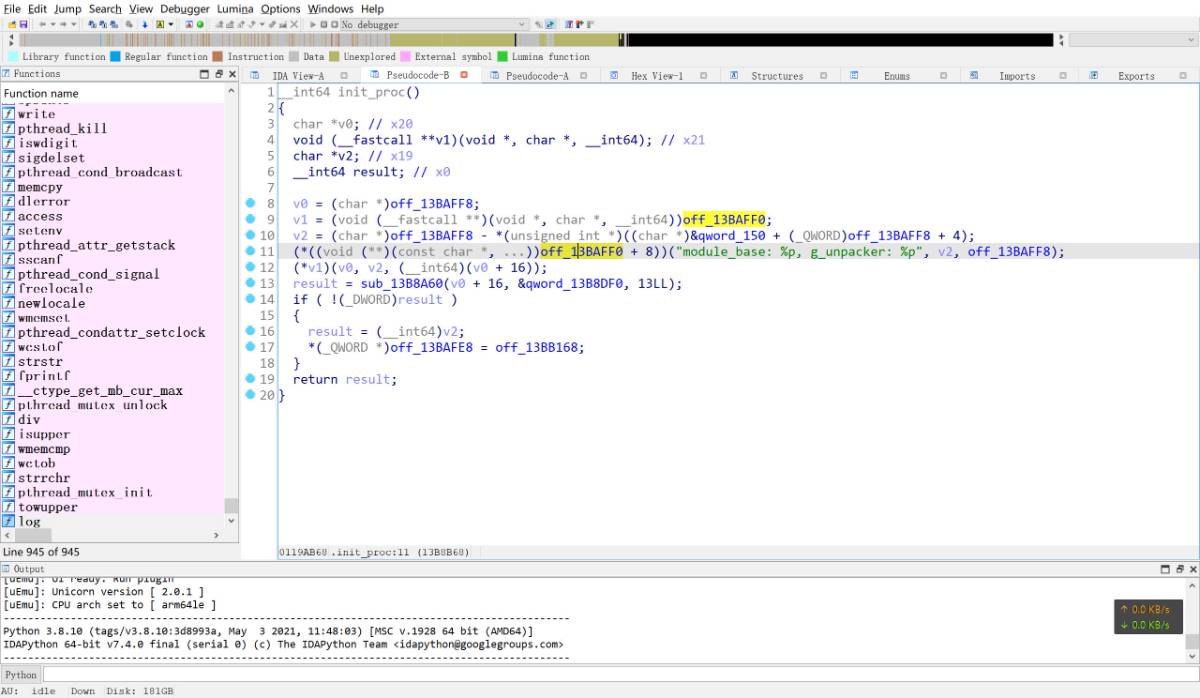Click the function icon beside towupper
Image resolution: width=1200 pixels, height=698 pixels.
point(9,507)
